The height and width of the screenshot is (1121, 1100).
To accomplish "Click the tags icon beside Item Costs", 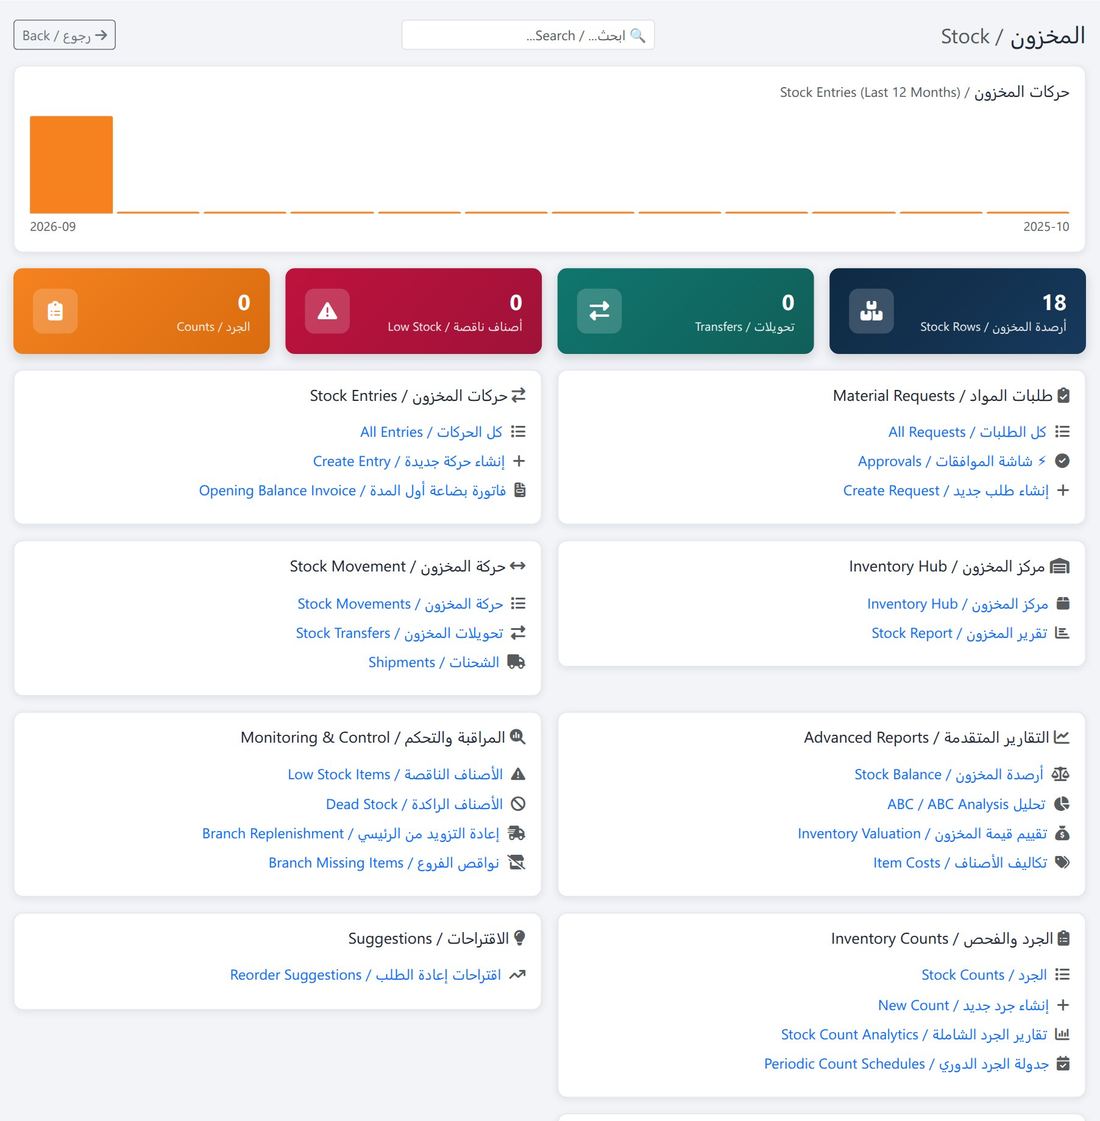I will 1062,863.
